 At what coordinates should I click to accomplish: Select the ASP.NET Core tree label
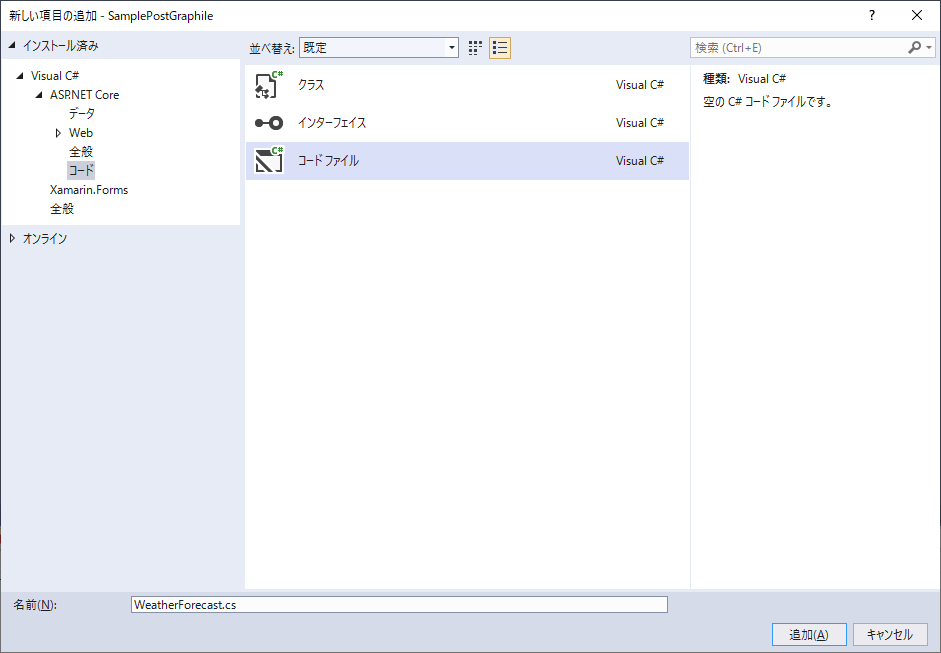point(85,95)
